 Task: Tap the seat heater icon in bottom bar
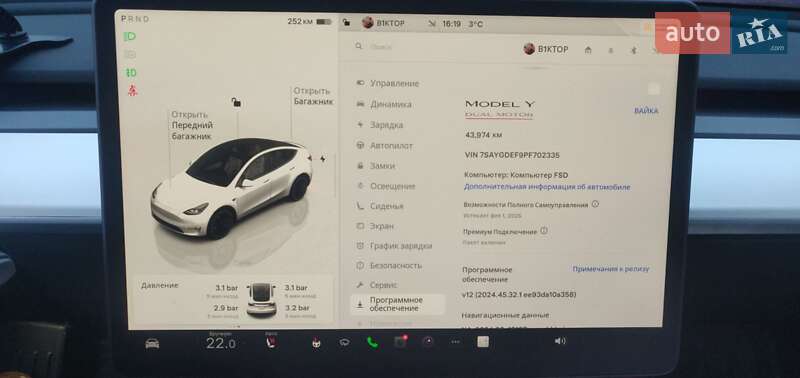point(271,343)
